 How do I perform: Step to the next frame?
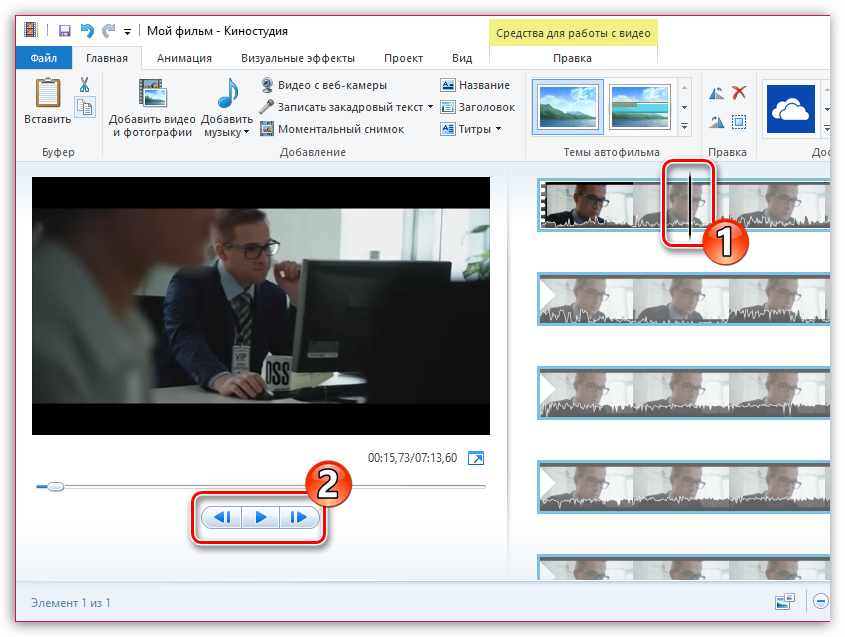coord(299,517)
